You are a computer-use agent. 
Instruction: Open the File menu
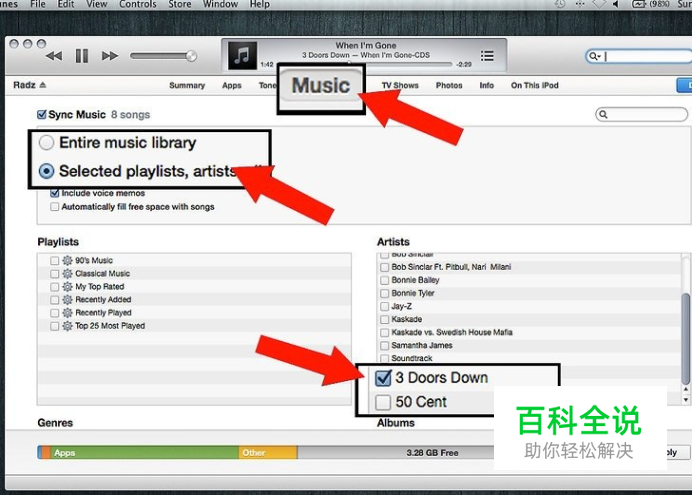pyautogui.click(x=38, y=4)
